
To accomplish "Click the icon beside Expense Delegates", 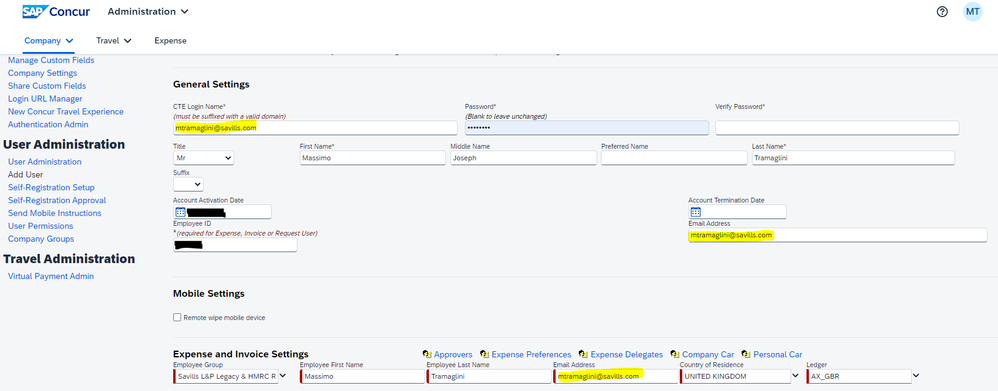I will pyautogui.click(x=584, y=354).
